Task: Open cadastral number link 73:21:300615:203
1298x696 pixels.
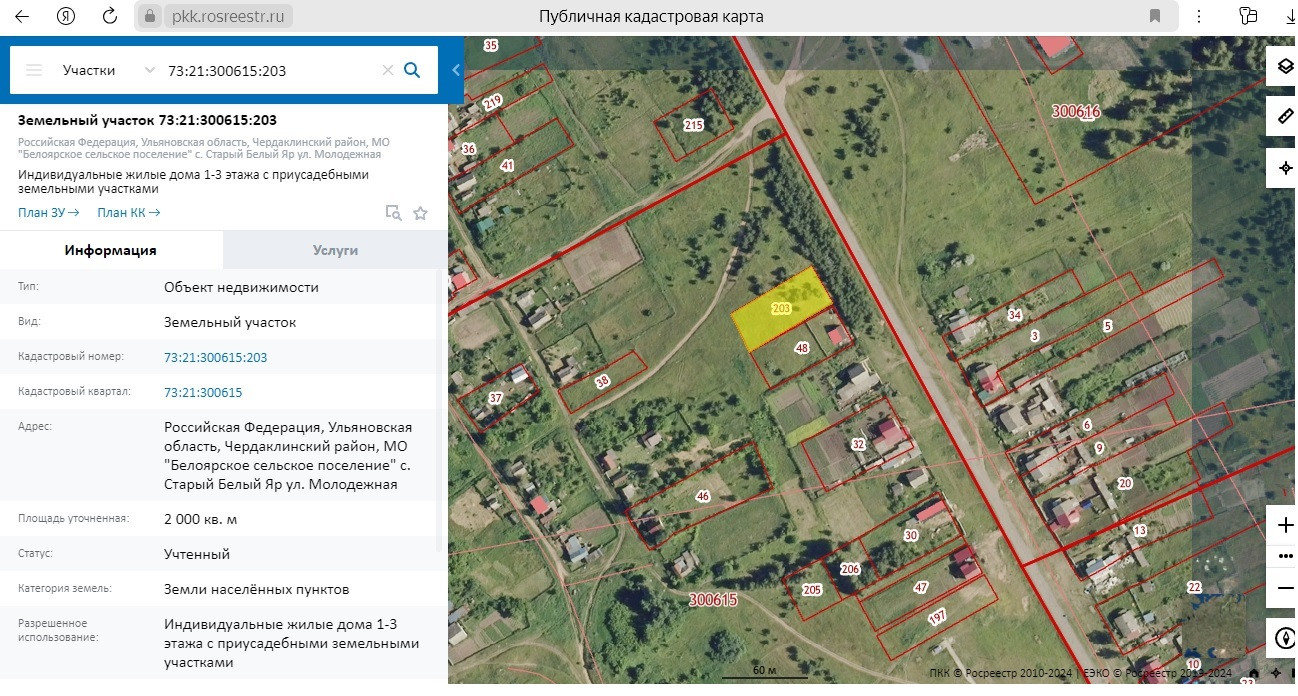Action: [x=216, y=357]
